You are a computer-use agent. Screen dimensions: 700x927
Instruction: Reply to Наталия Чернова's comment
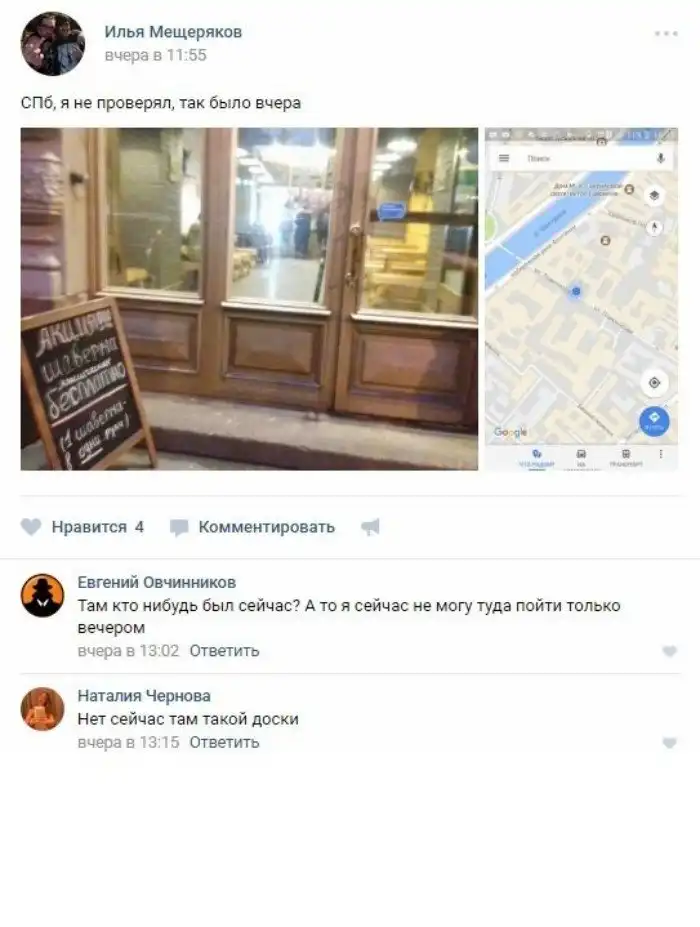pos(224,743)
